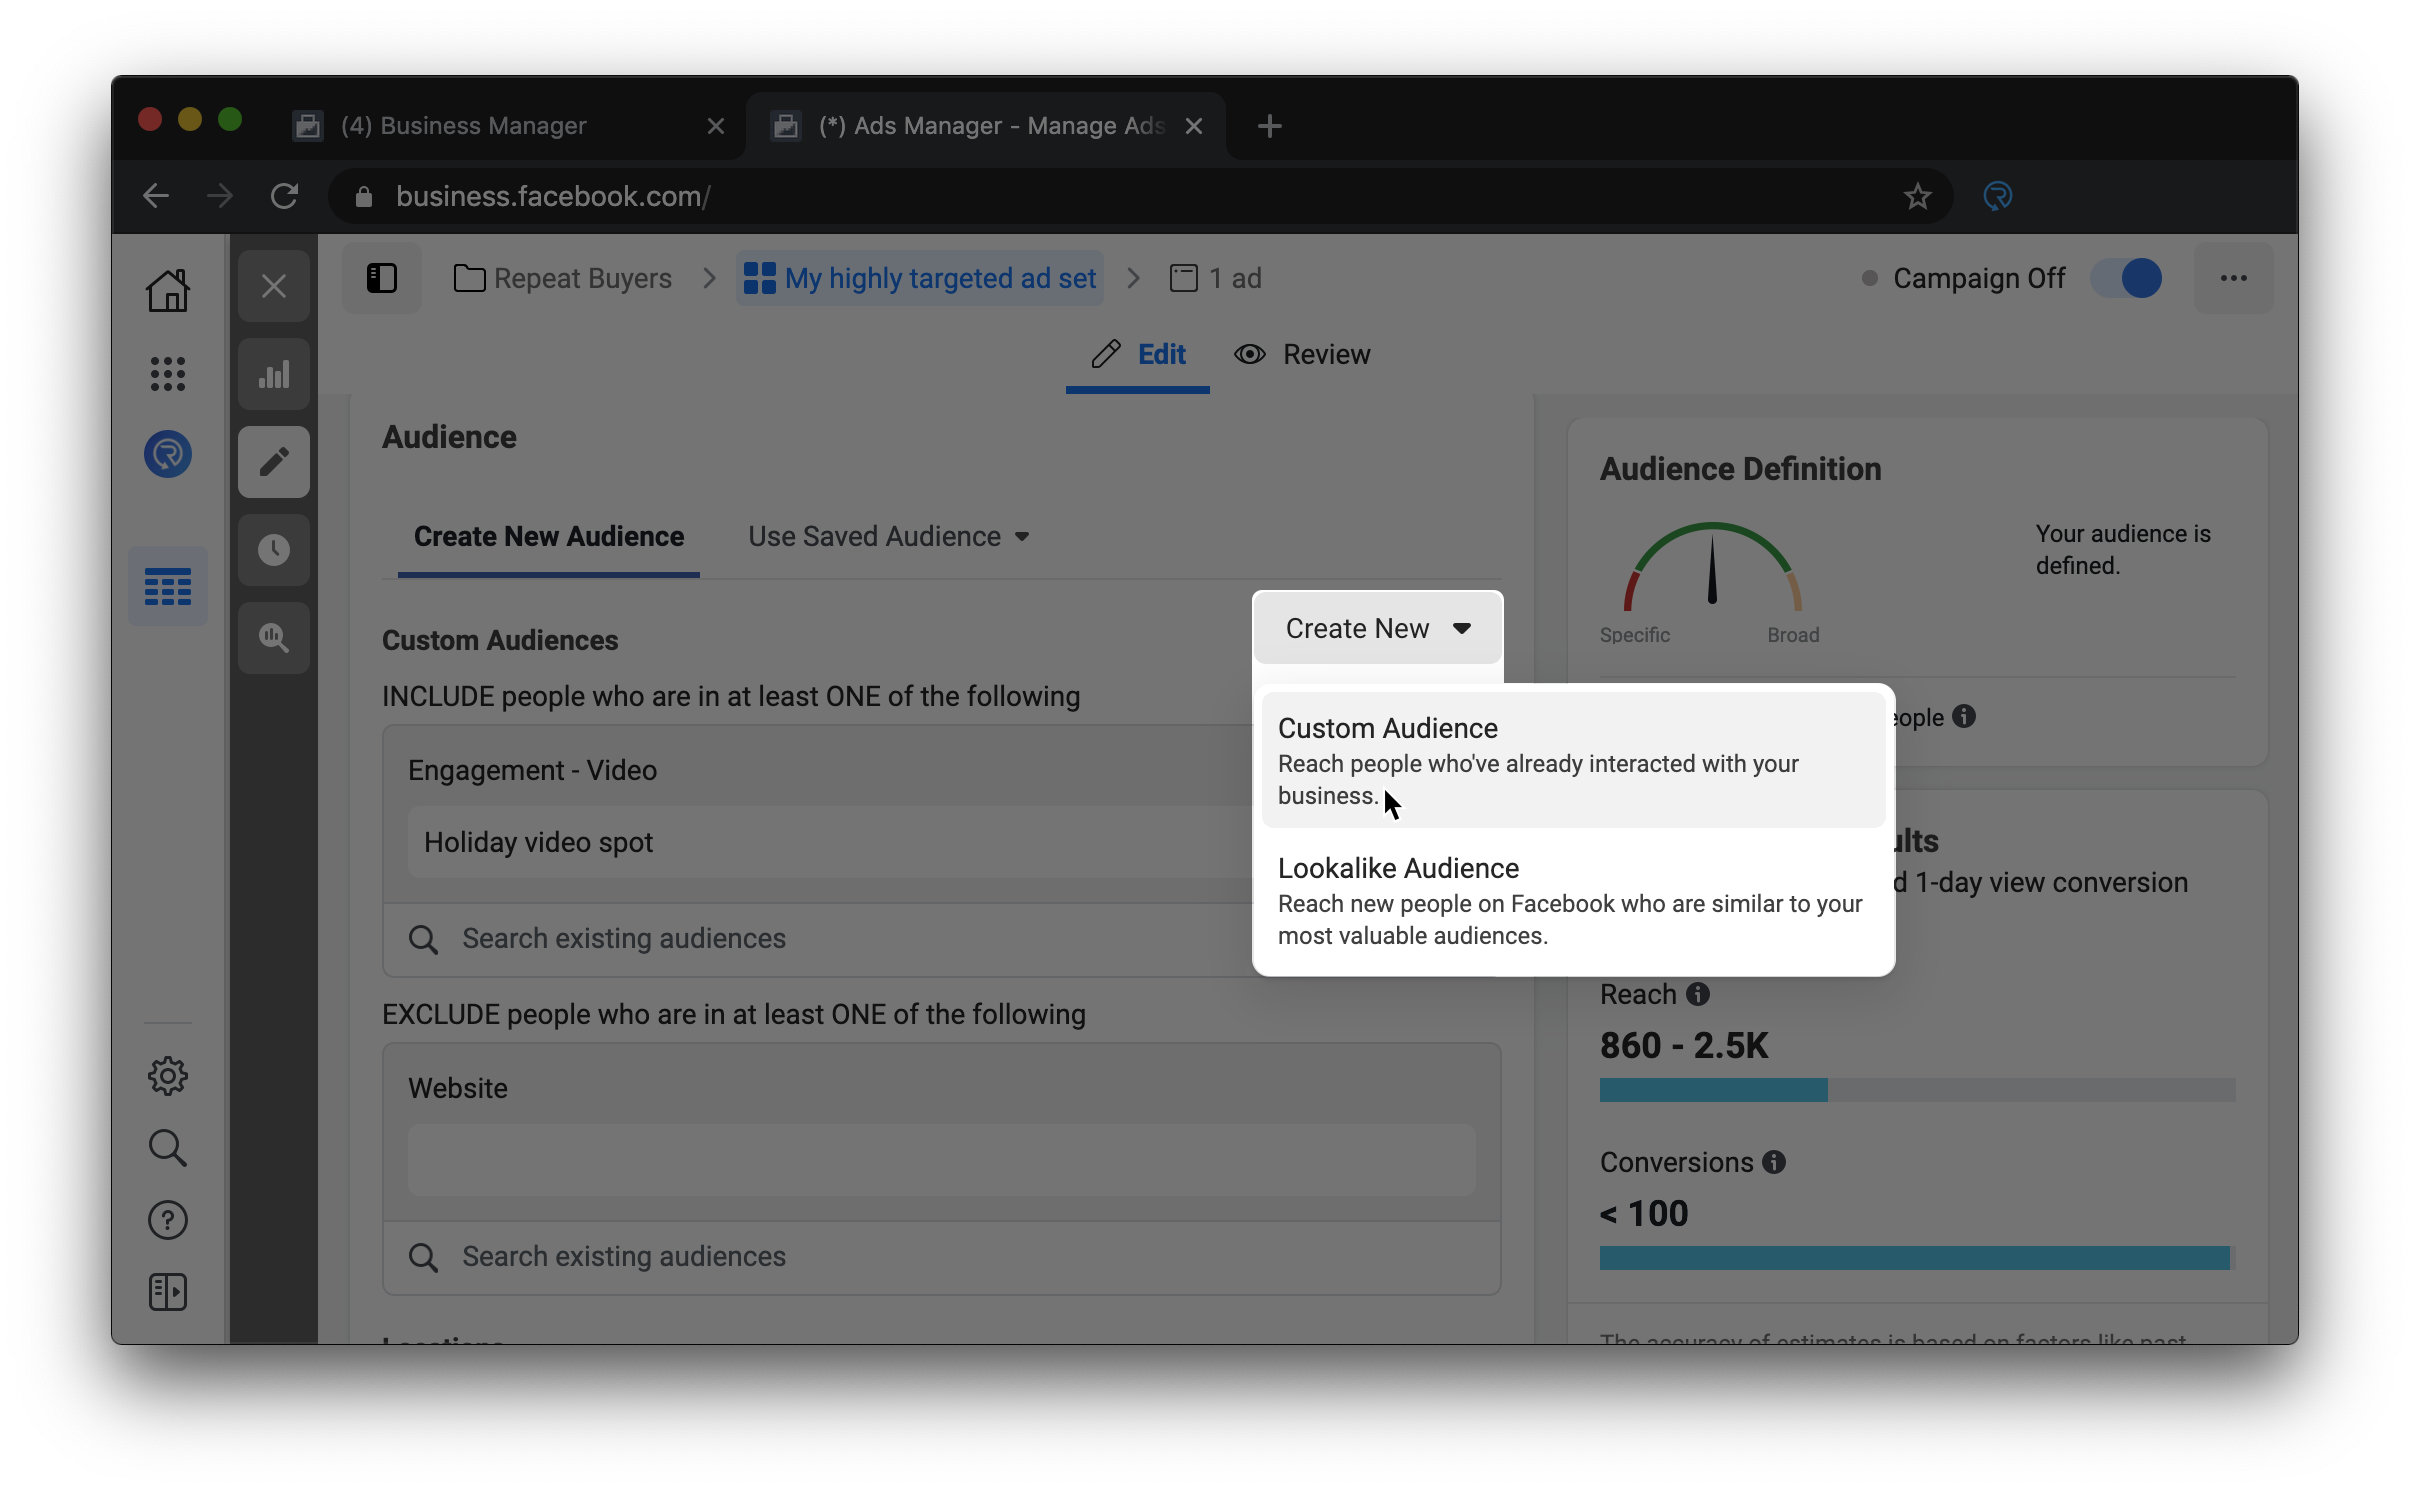Click the Conversions info icon
This screenshot has height=1492, width=2410.
1774,1162
